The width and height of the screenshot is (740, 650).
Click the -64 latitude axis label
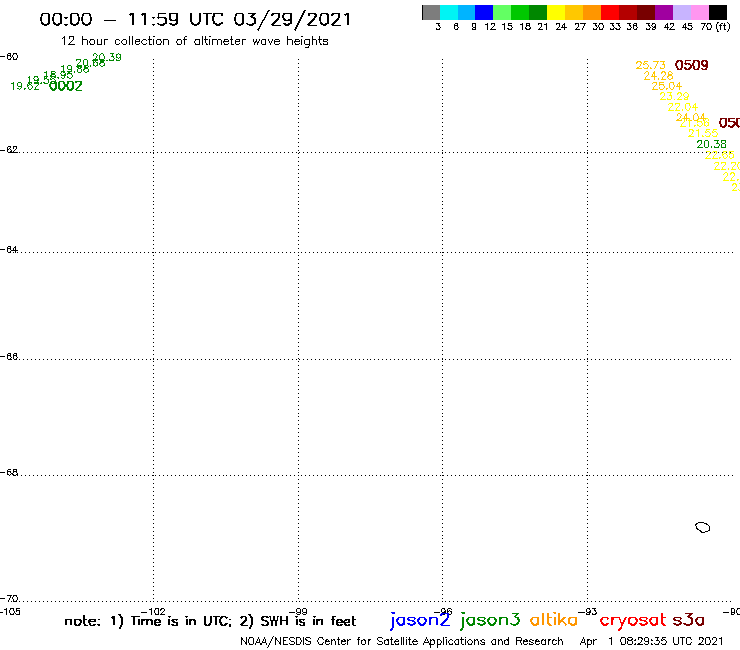coord(9,249)
